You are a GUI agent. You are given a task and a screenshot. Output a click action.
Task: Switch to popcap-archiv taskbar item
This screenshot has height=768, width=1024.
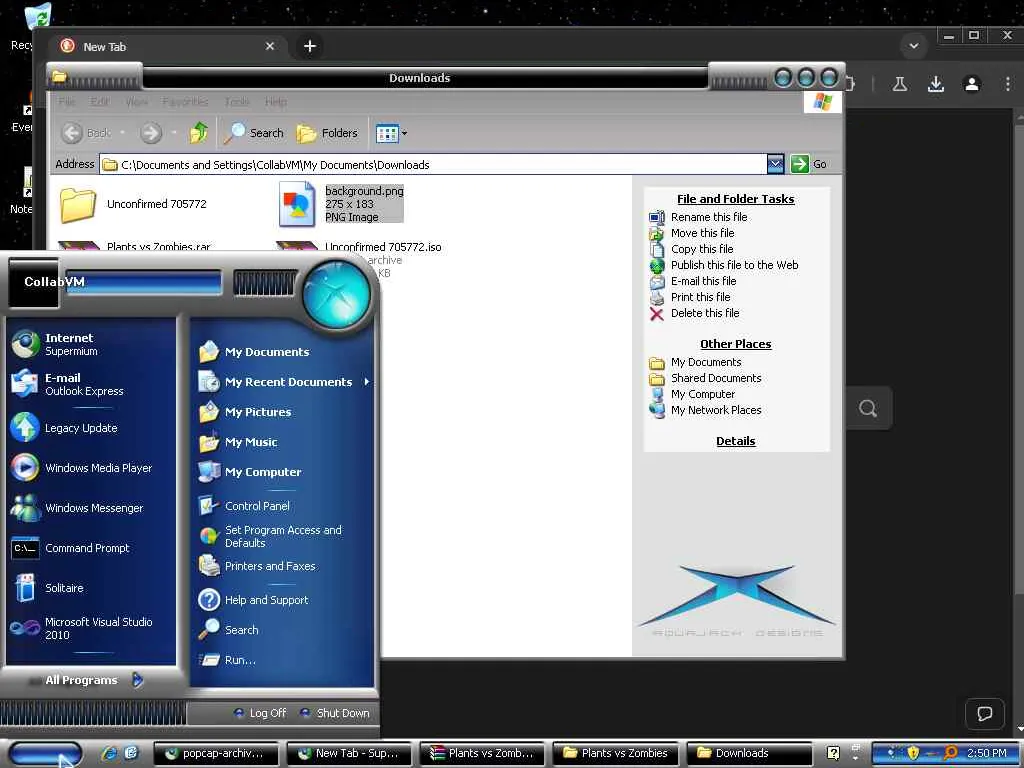coord(216,753)
